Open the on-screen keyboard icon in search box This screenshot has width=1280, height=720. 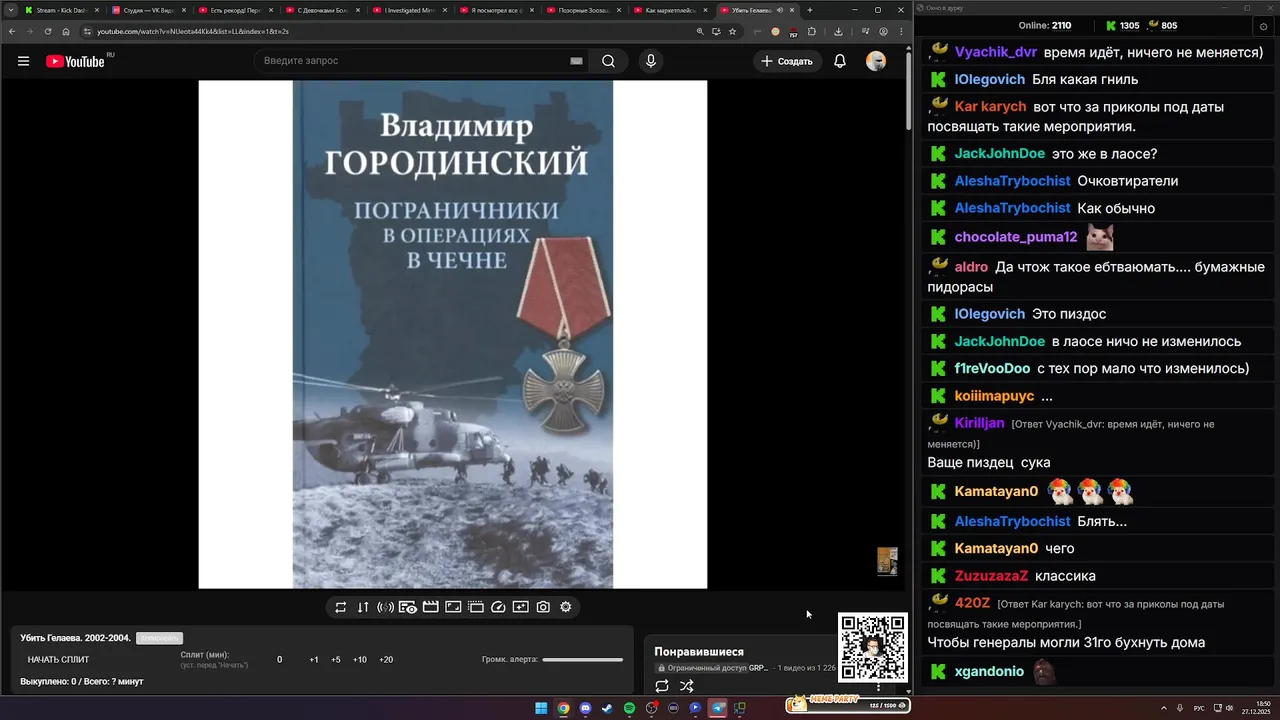tap(576, 61)
